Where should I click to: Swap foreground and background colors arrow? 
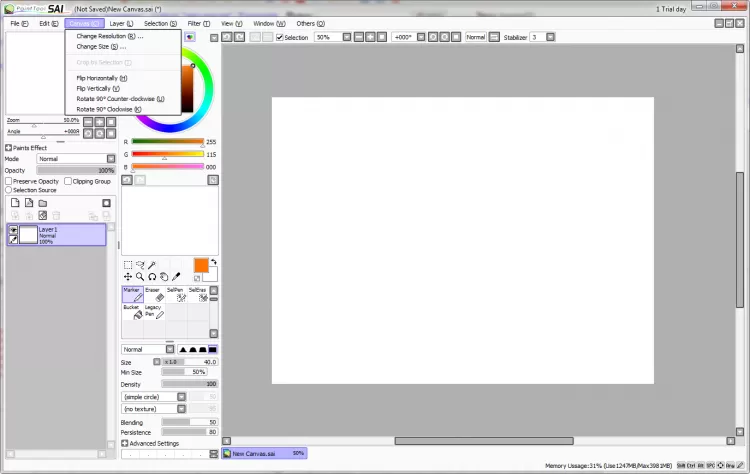214,262
